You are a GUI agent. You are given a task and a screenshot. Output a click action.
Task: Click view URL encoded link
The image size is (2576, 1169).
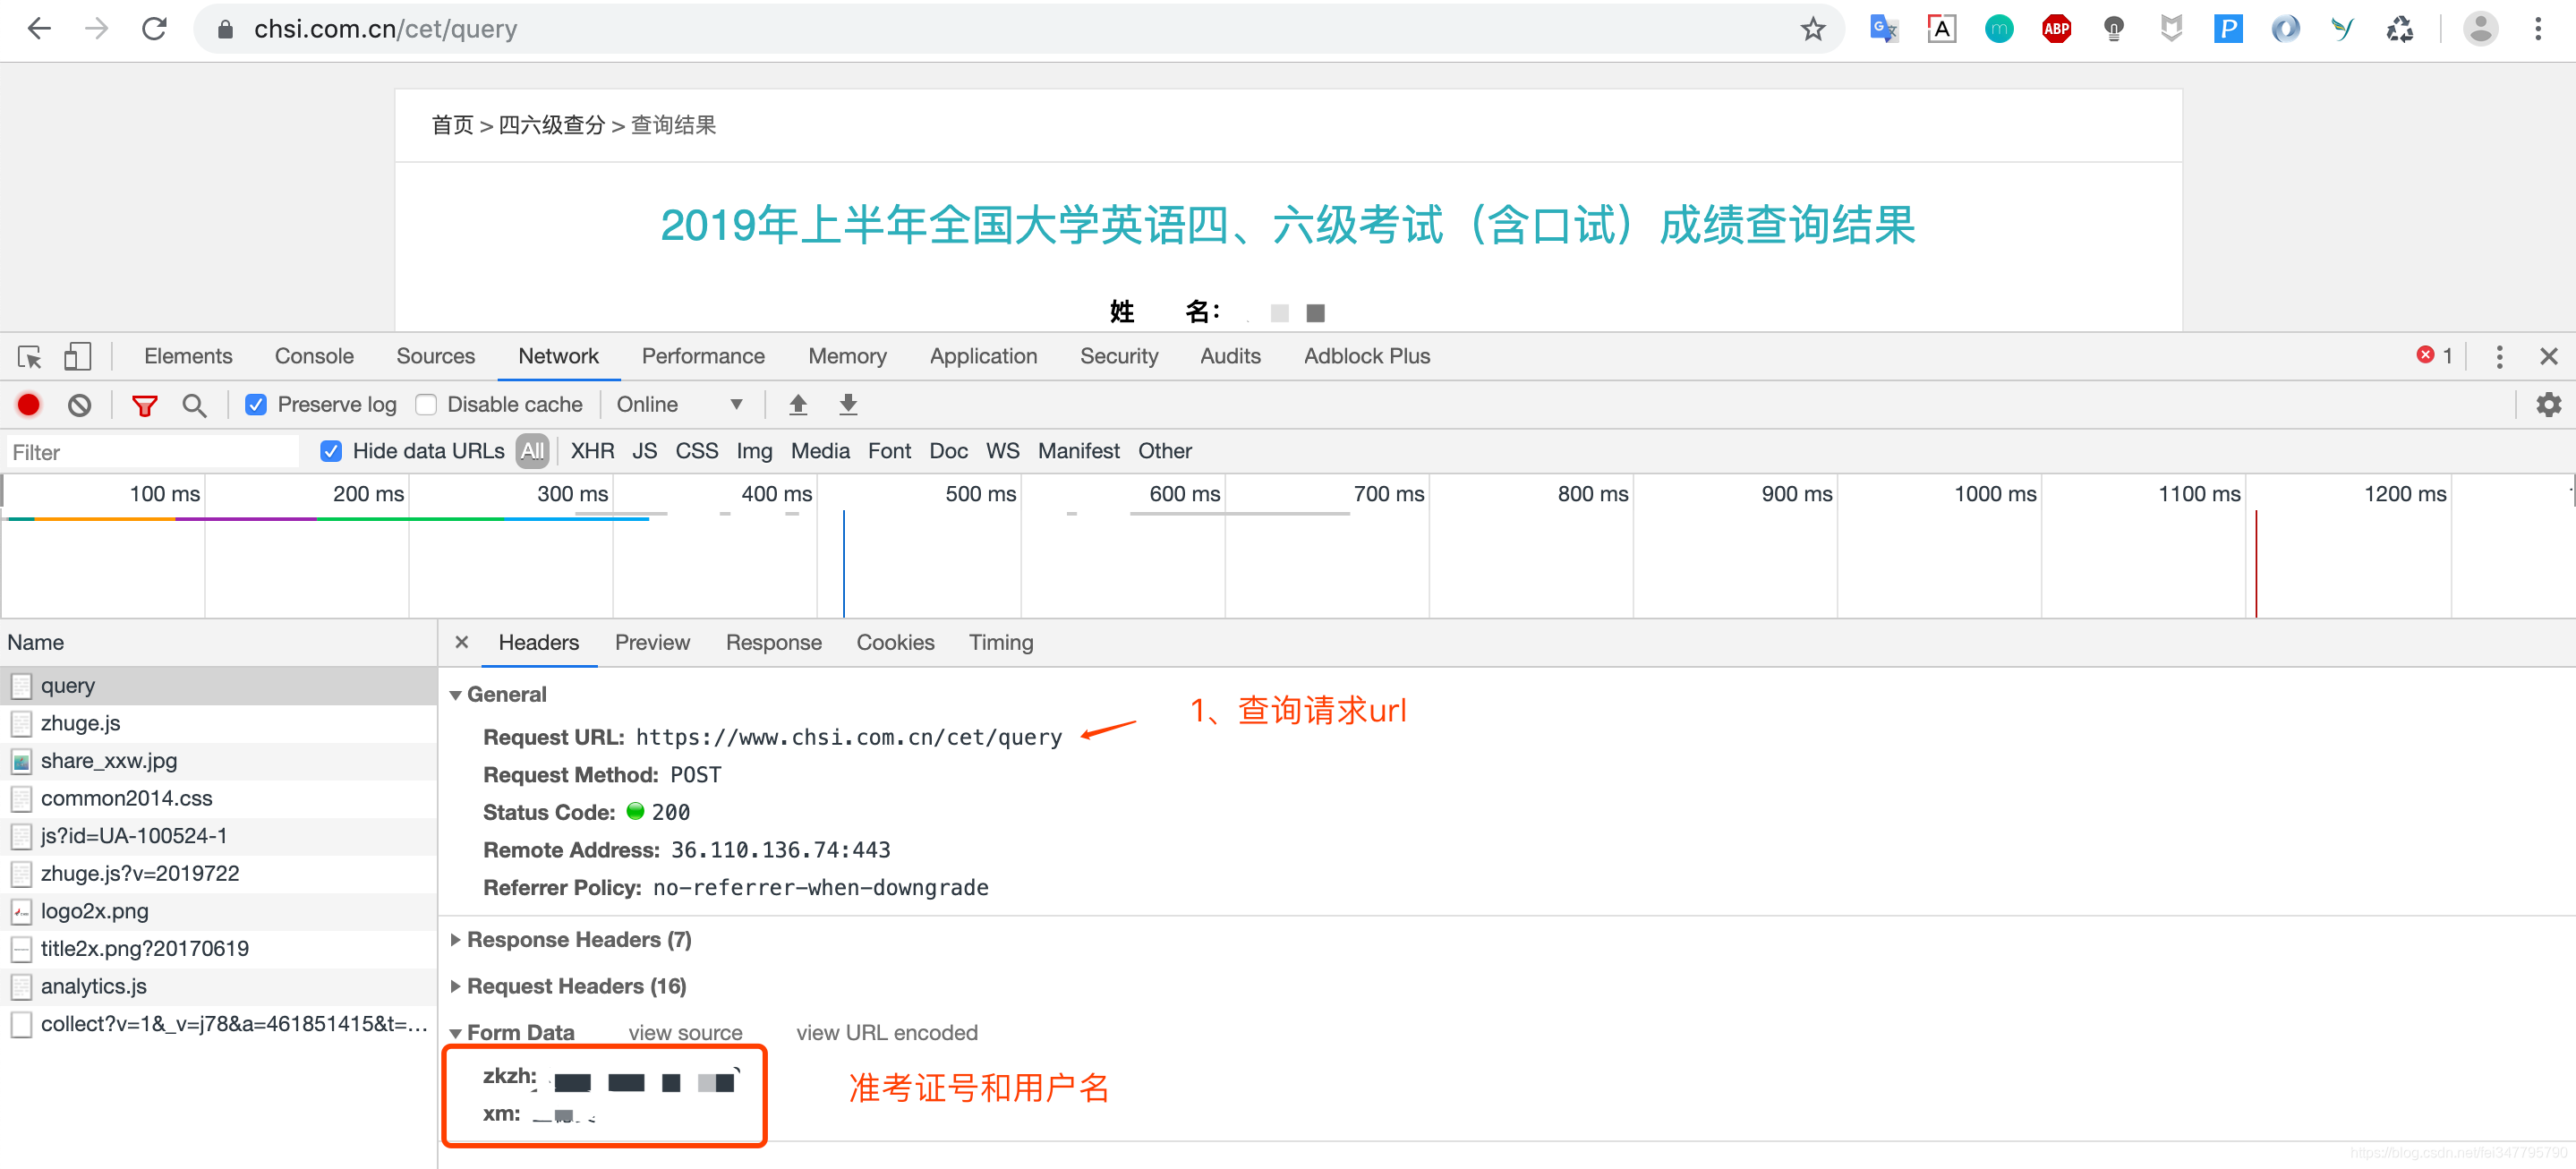coord(886,1032)
